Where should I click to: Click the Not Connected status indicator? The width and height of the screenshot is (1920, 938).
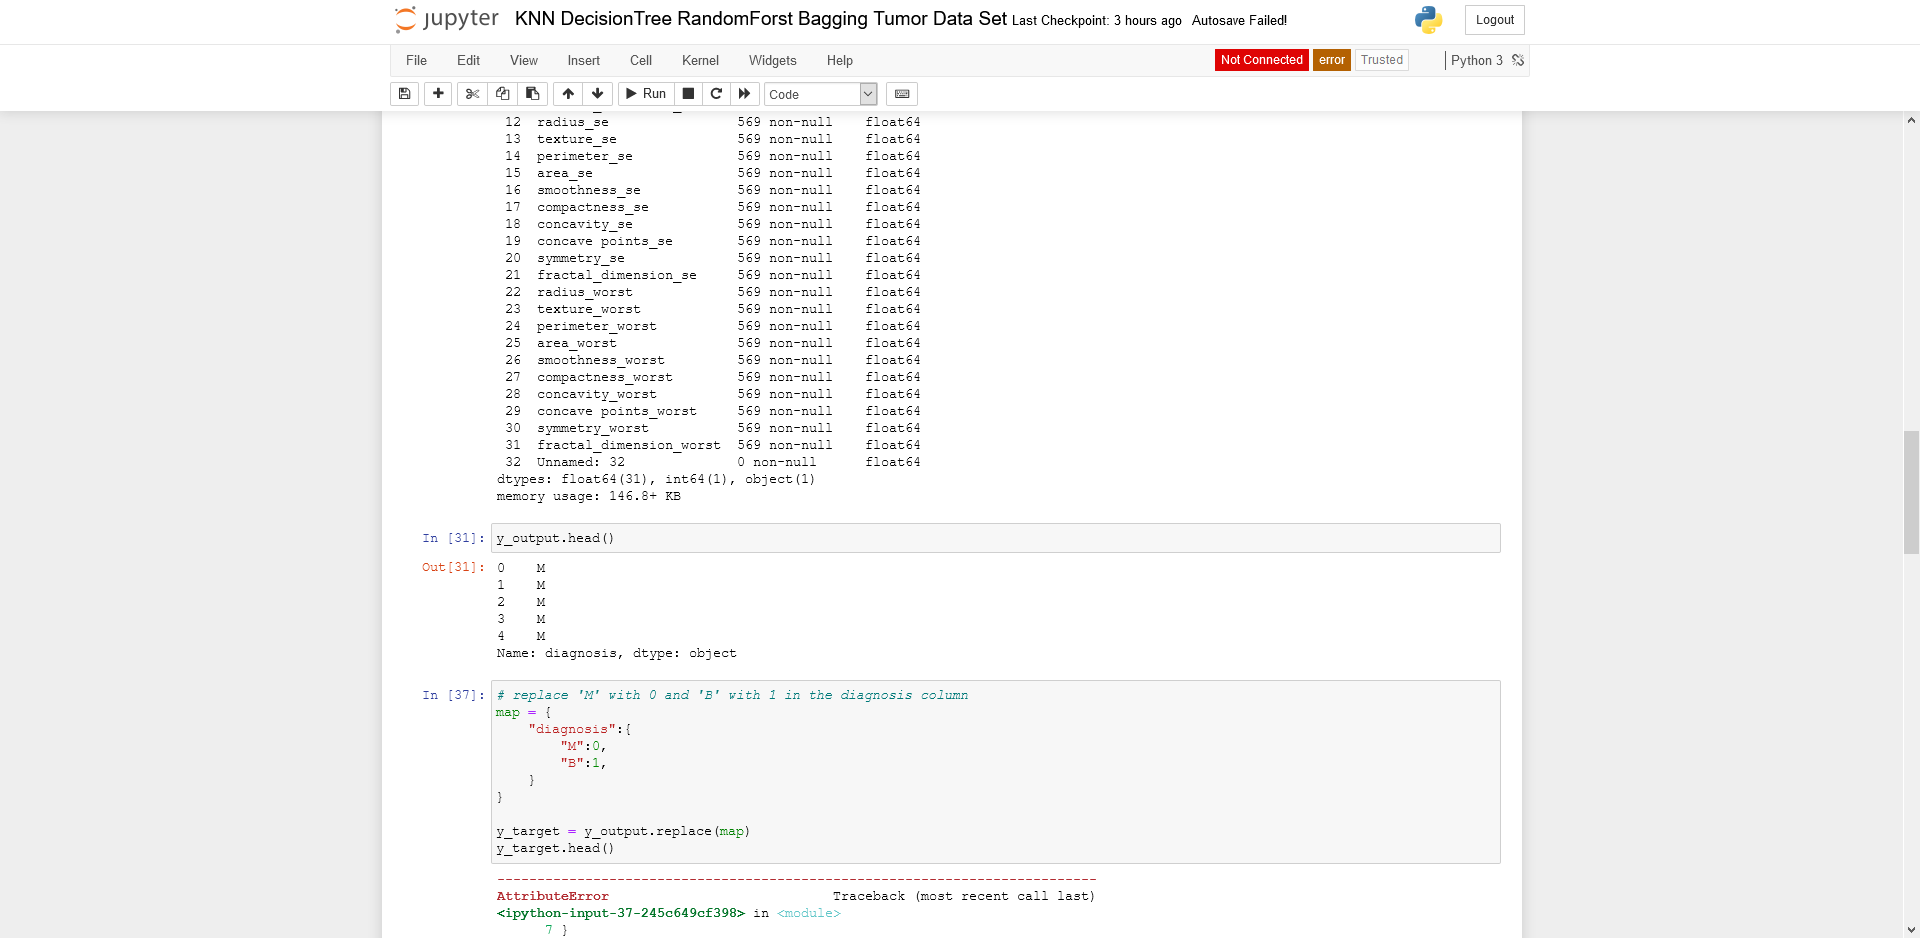point(1261,60)
